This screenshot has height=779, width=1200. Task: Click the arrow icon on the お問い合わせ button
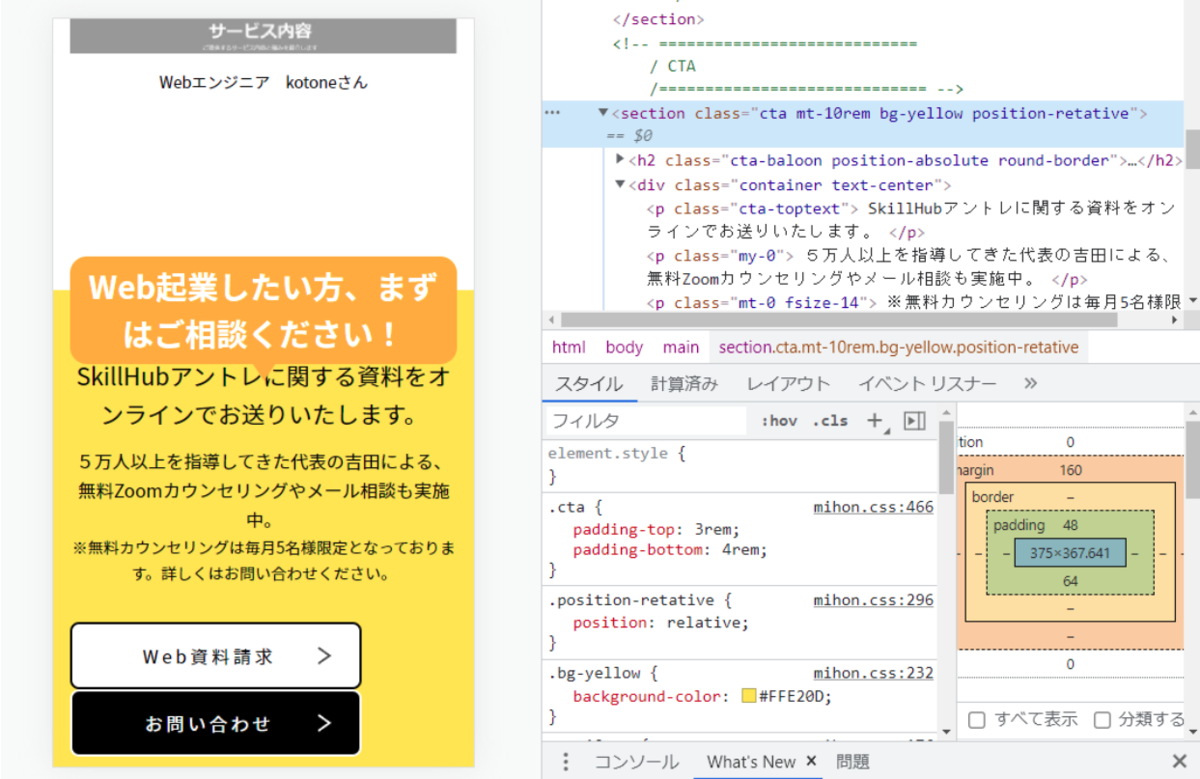pos(324,723)
